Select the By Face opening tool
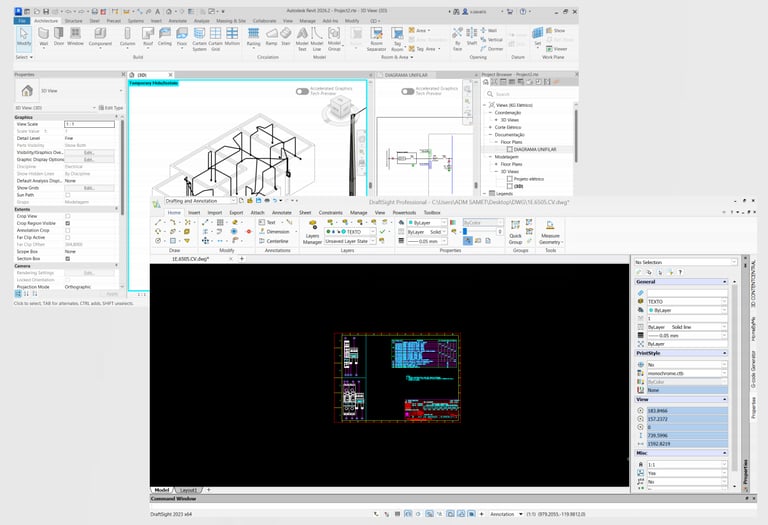 [x=457, y=38]
